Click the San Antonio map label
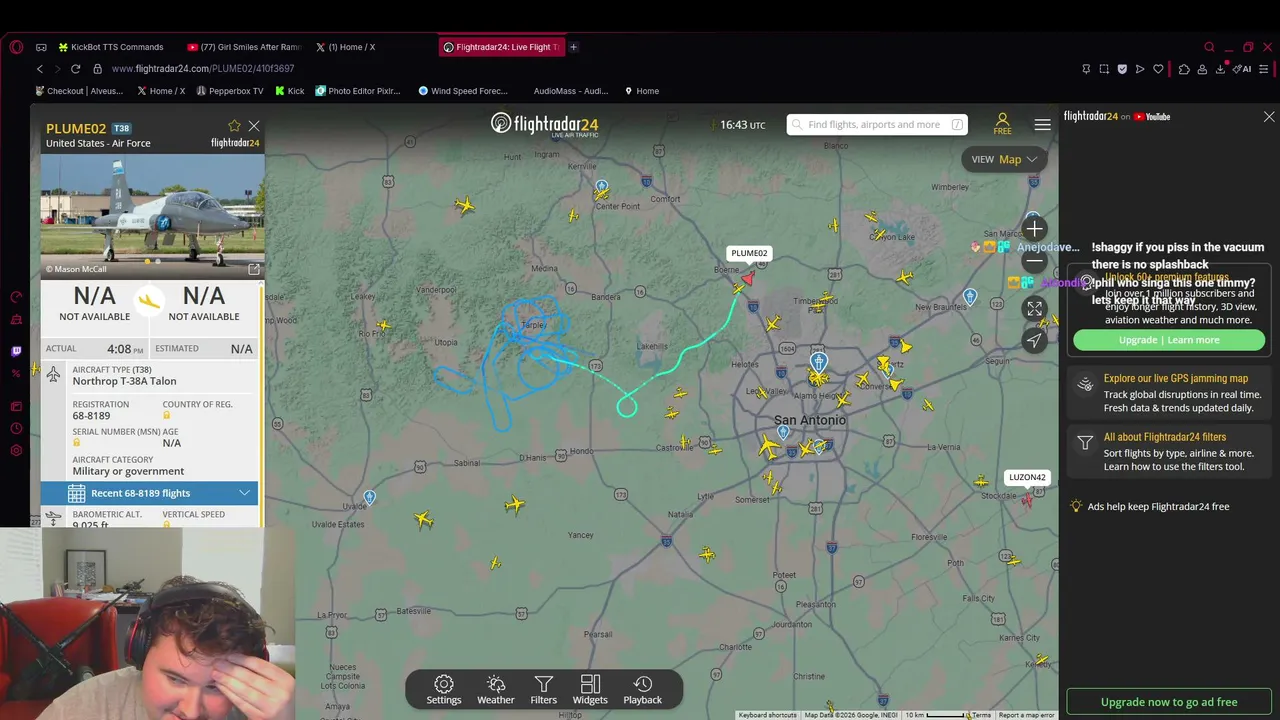 (x=809, y=420)
